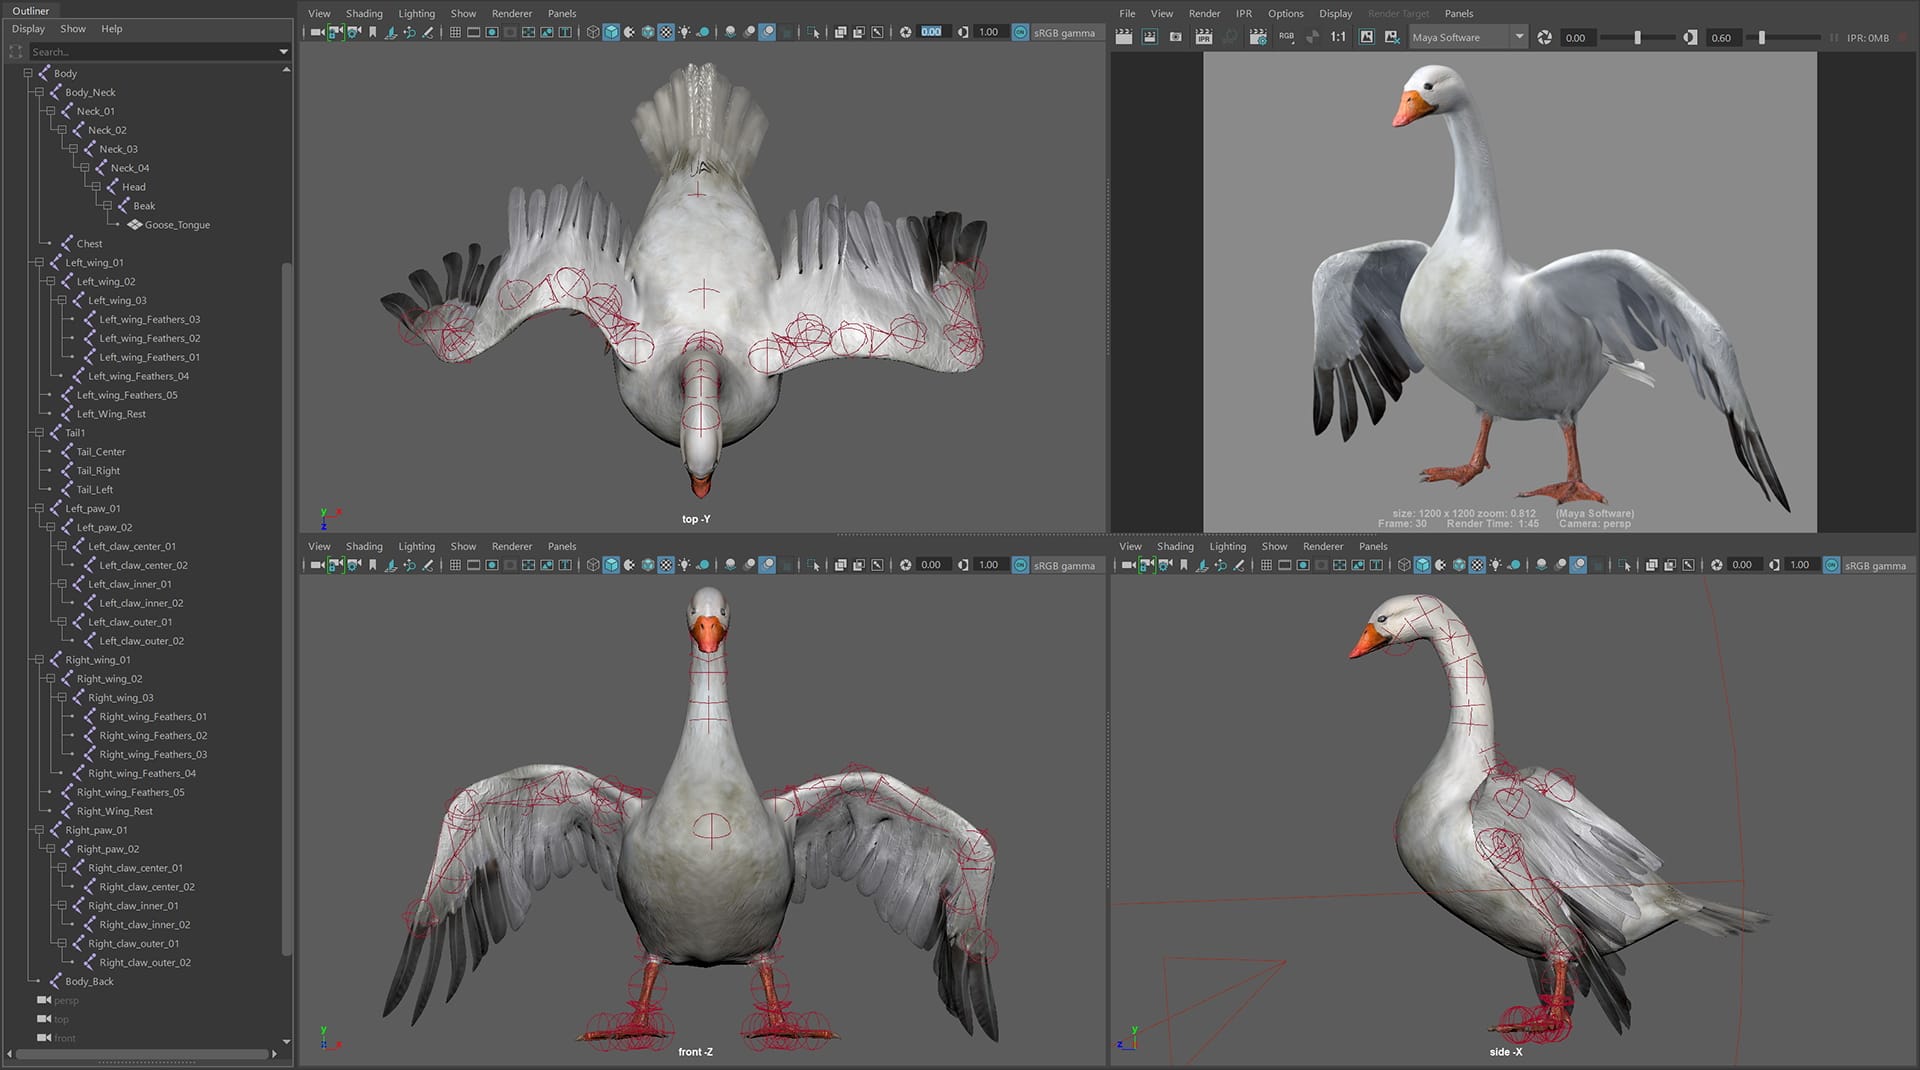Image resolution: width=1920 pixels, height=1070 pixels.
Task: Open Maya Software renderer dropdown
Action: 1468,37
